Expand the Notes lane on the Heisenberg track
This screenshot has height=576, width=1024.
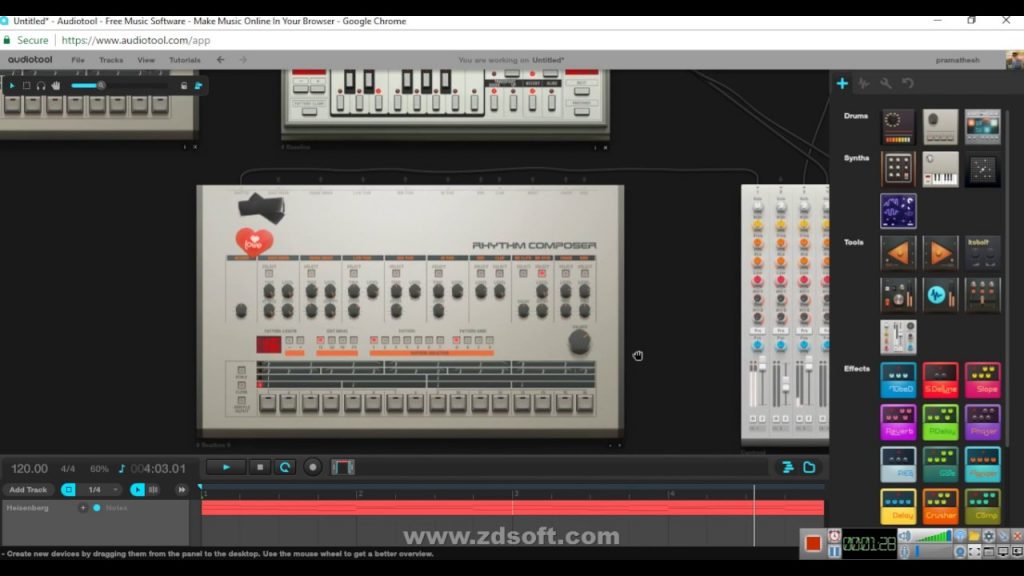82,506
